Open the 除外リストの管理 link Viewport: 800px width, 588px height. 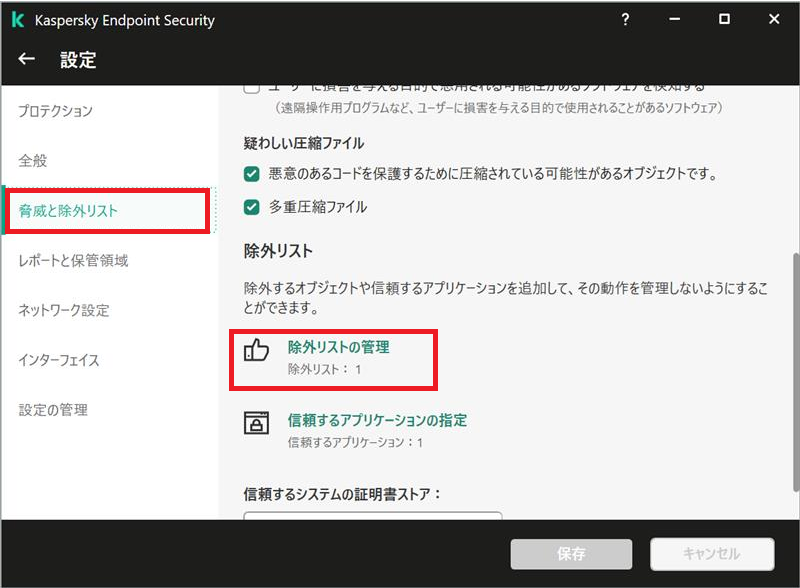tap(339, 347)
